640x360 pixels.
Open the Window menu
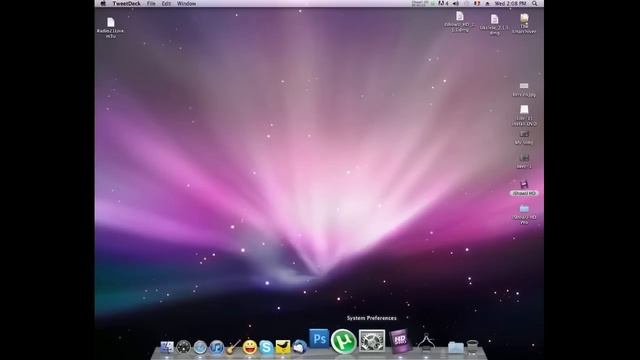[x=187, y=3]
